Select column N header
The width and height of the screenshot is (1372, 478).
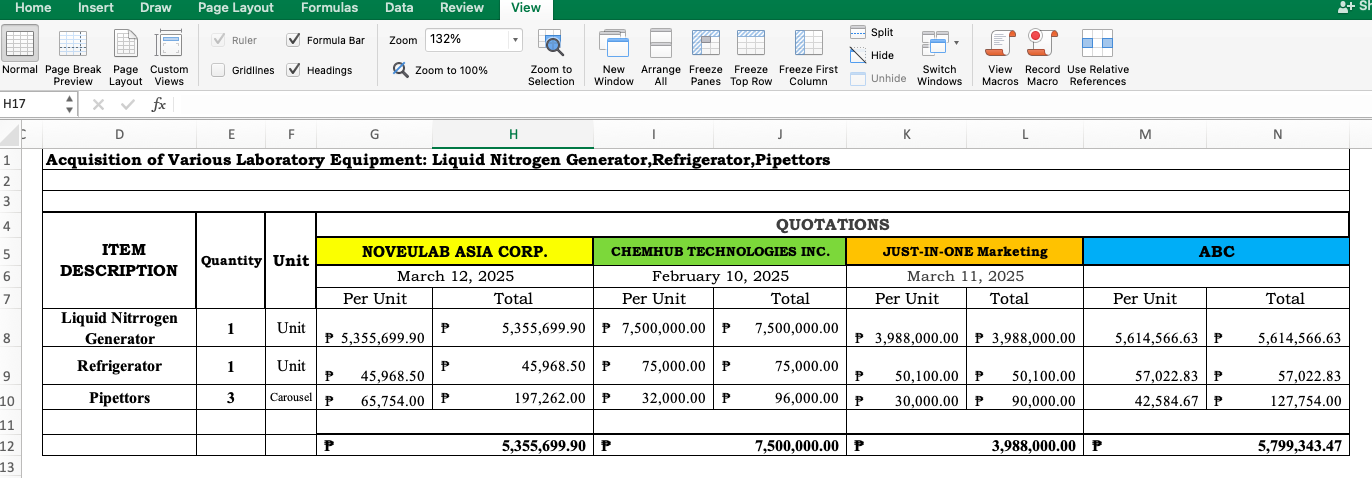point(1278,134)
